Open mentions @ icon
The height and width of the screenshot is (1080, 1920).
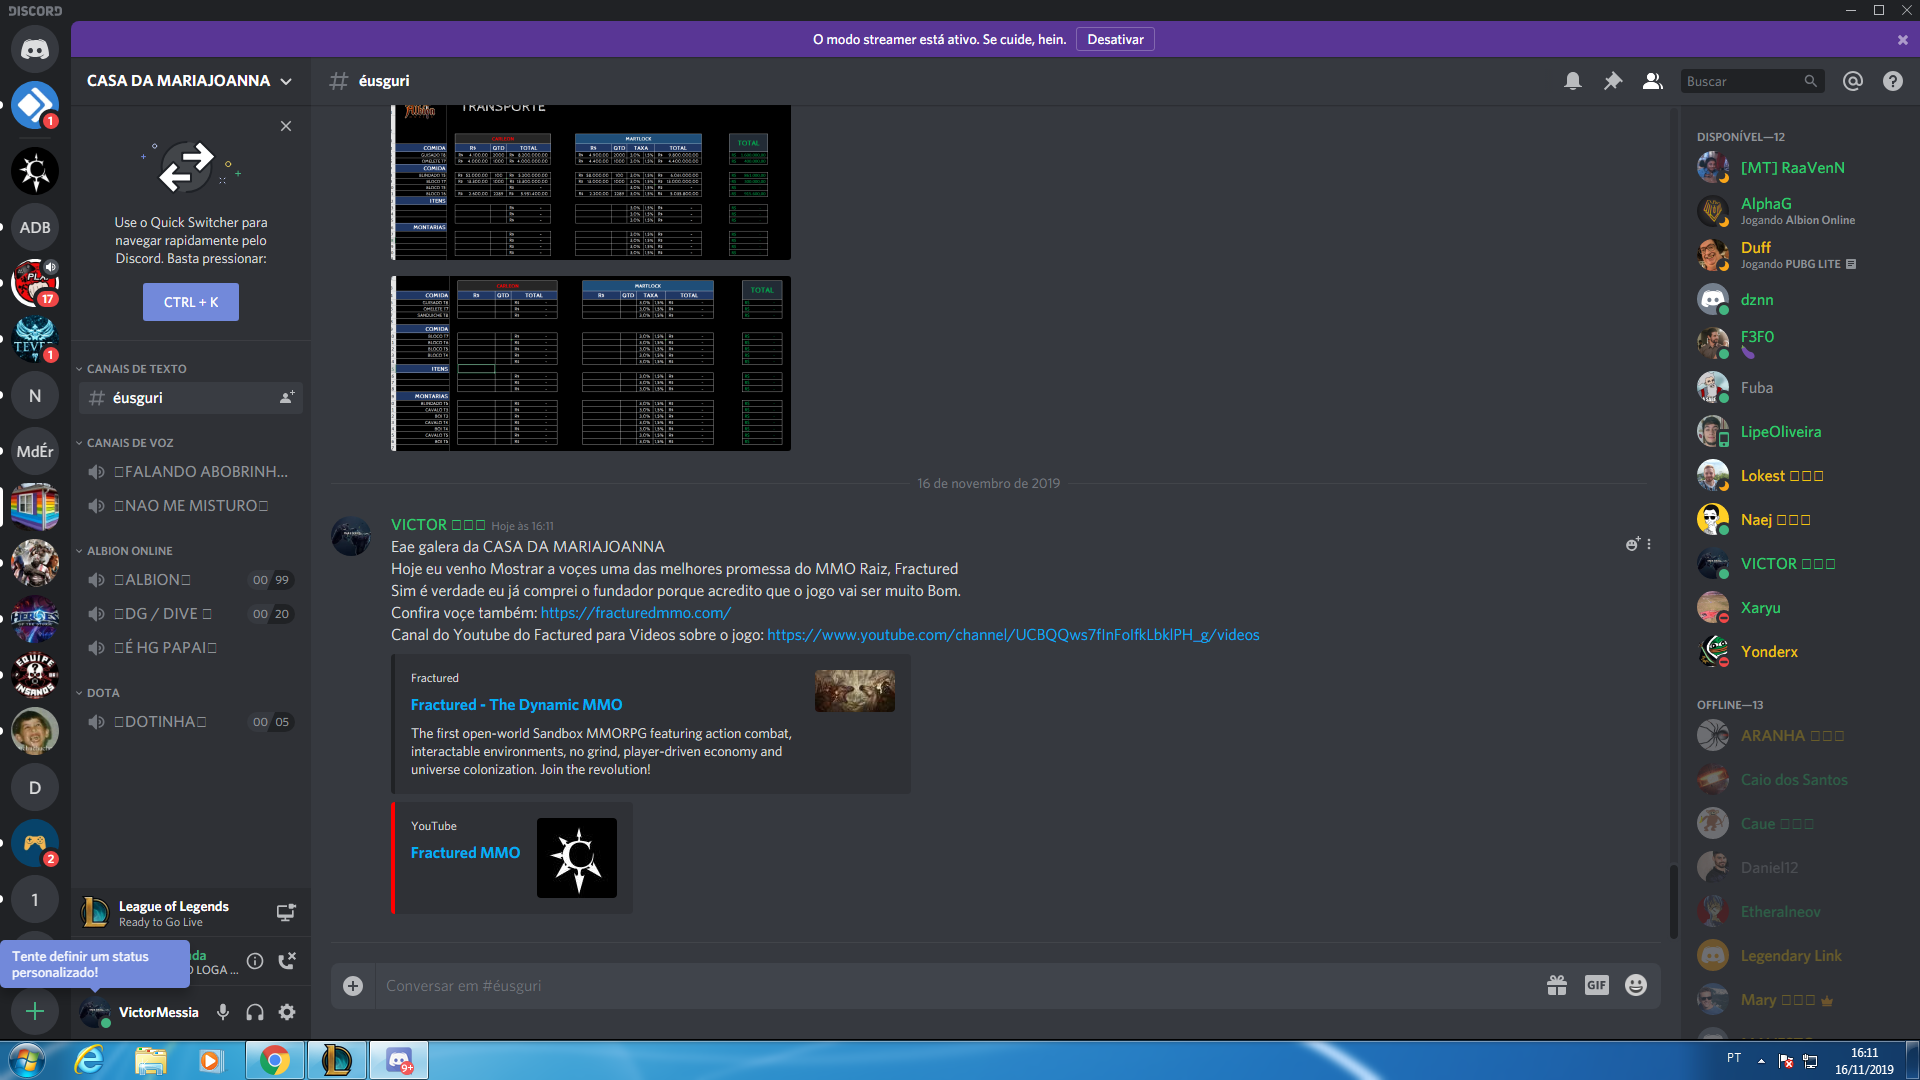(x=1853, y=81)
